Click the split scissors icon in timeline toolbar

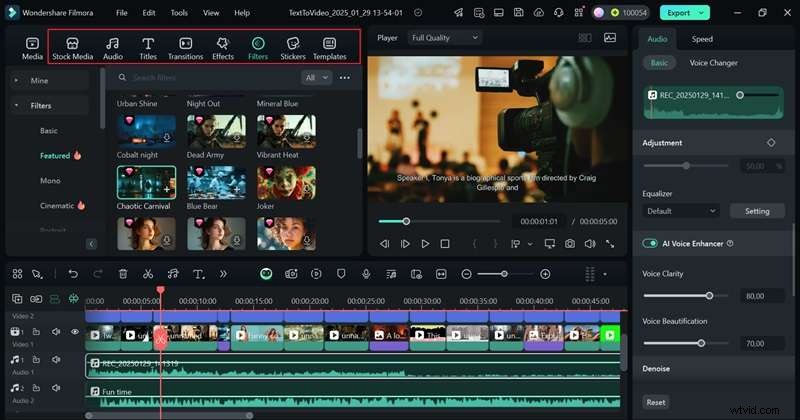click(x=148, y=274)
